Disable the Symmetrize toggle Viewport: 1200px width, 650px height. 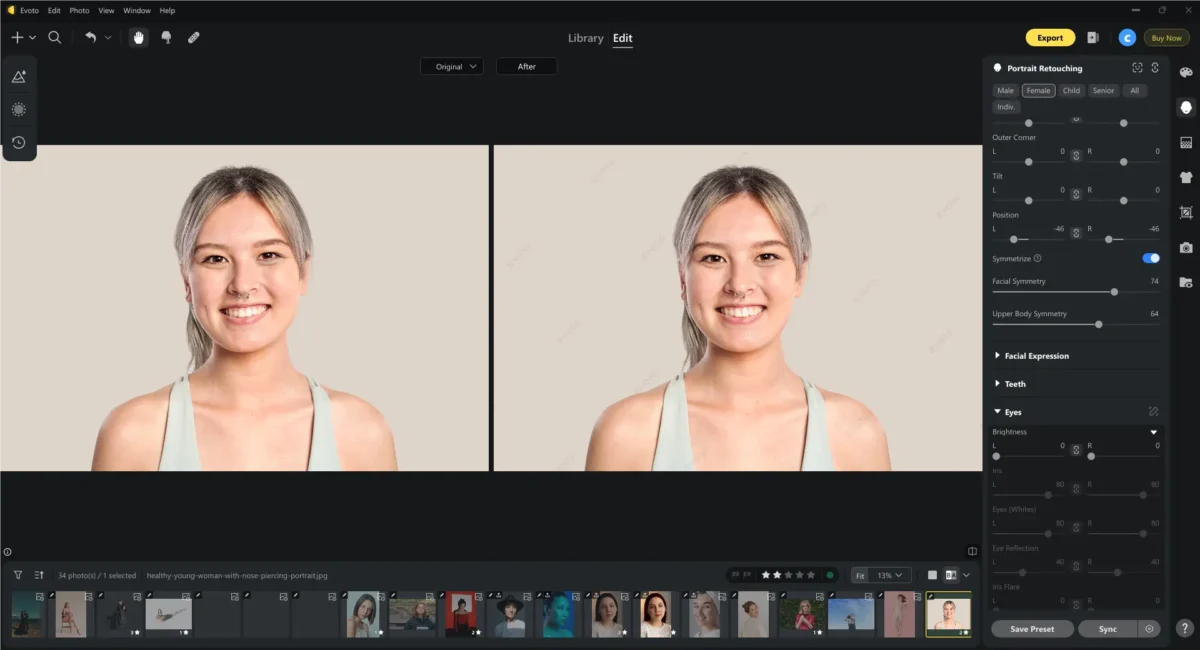point(1150,258)
